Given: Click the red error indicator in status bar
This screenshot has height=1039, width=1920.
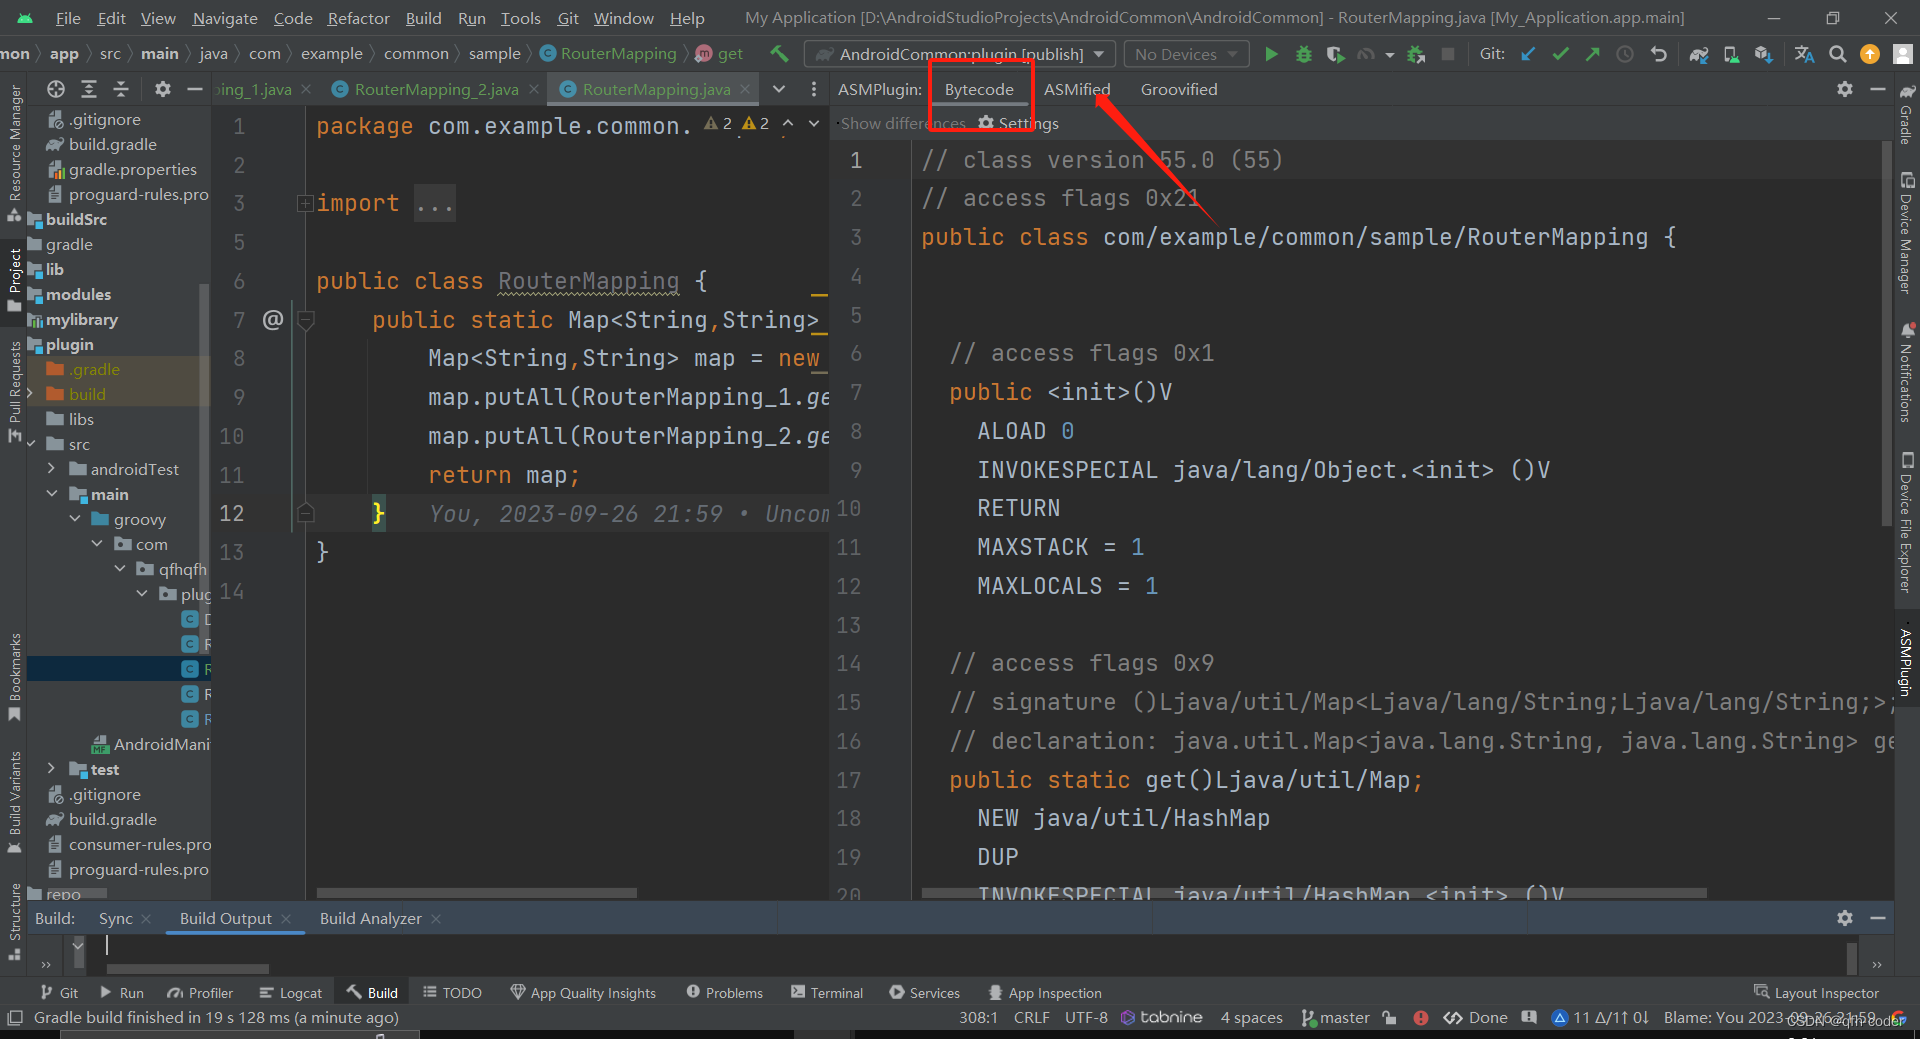Looking at the screenshot, I should pos(1421,1018).
